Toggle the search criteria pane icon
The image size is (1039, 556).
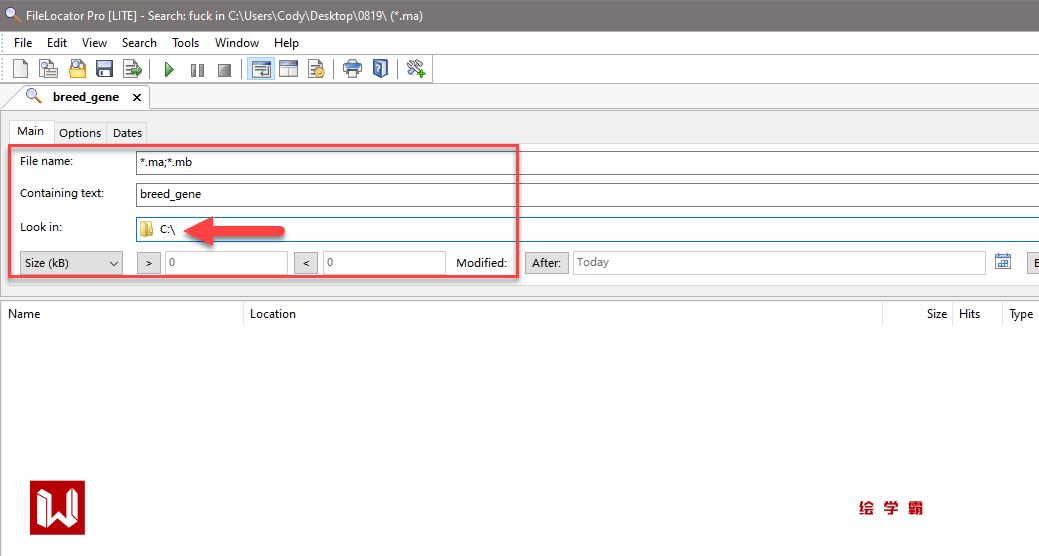pyautogui.click(x=261, y=69)
